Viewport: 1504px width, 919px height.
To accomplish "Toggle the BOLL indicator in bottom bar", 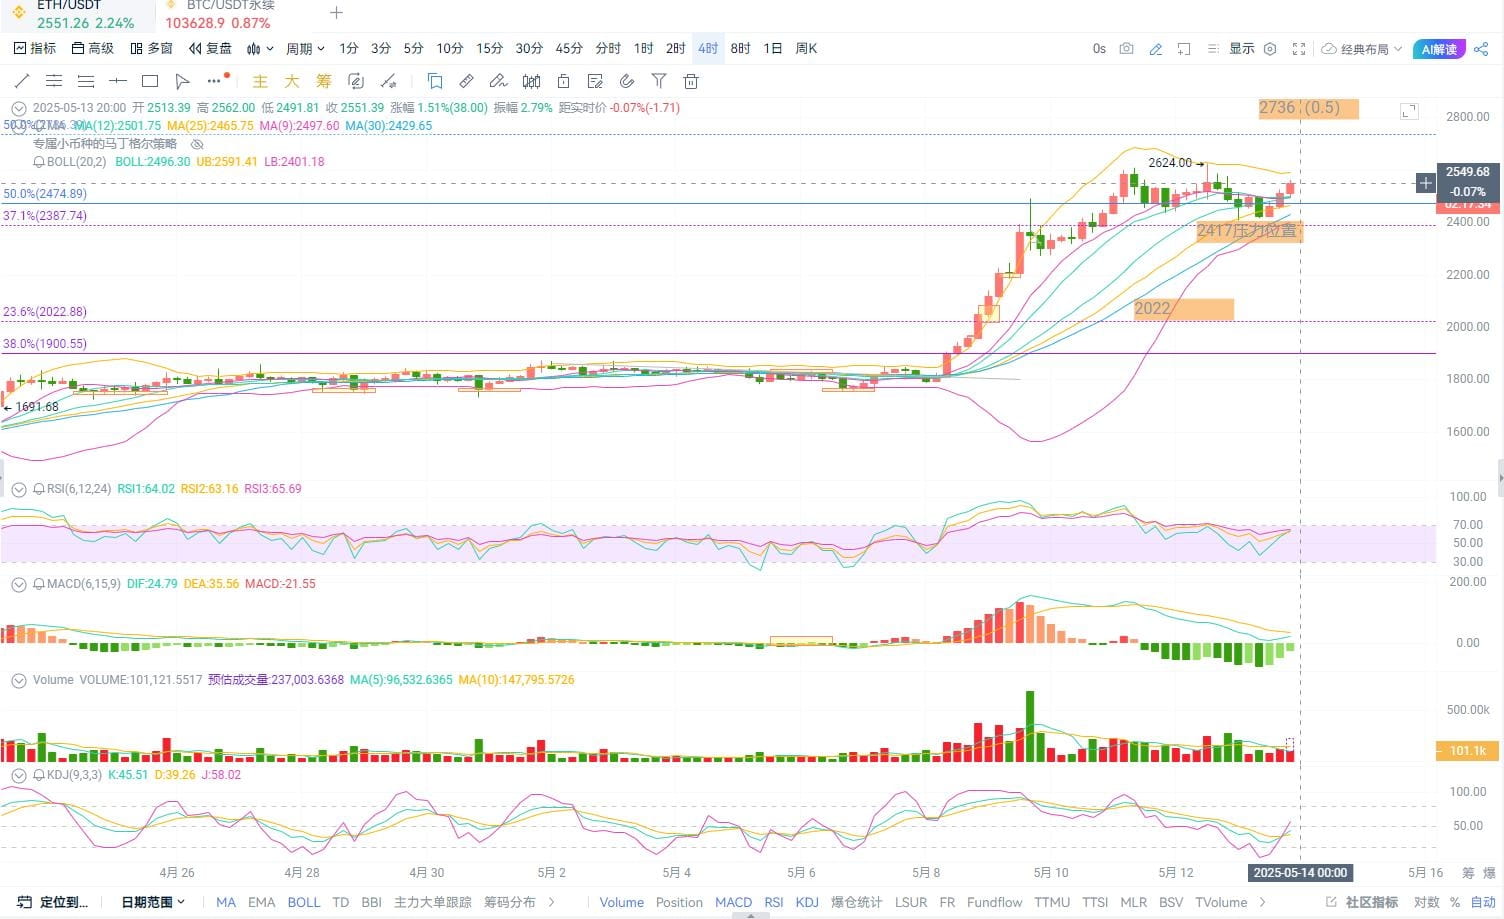I will coord(304,902).
